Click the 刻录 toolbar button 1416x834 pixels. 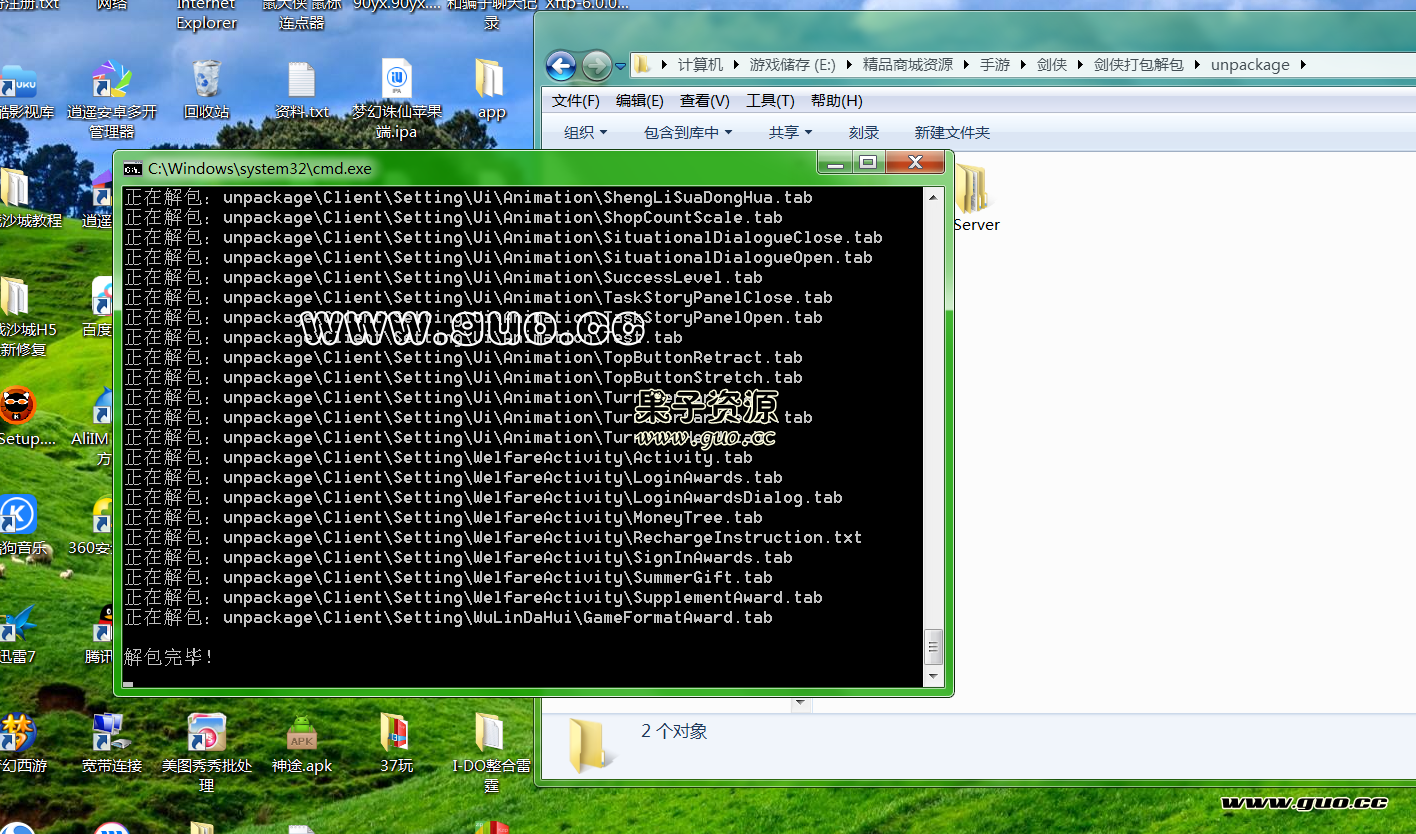coord(863,133)
